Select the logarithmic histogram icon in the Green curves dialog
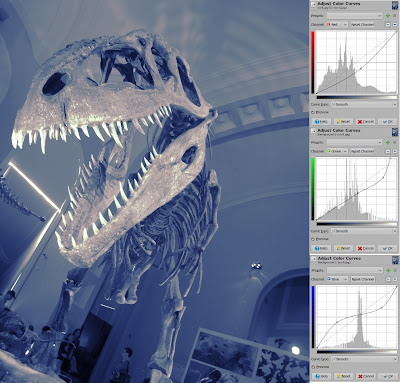Image resolution: width=400 pixels, height=383 pixels. (x=395, y=151)
